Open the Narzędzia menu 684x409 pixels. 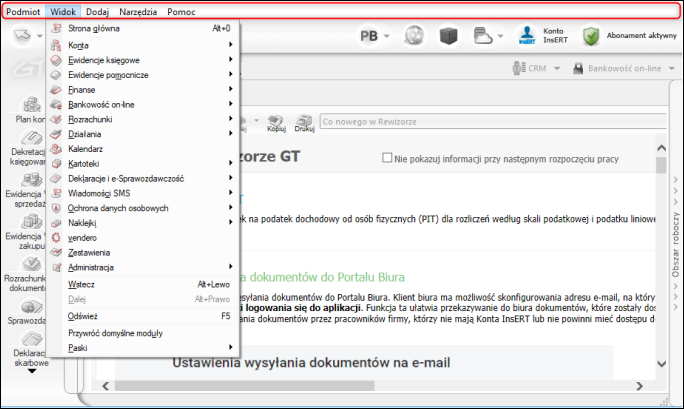138,12
